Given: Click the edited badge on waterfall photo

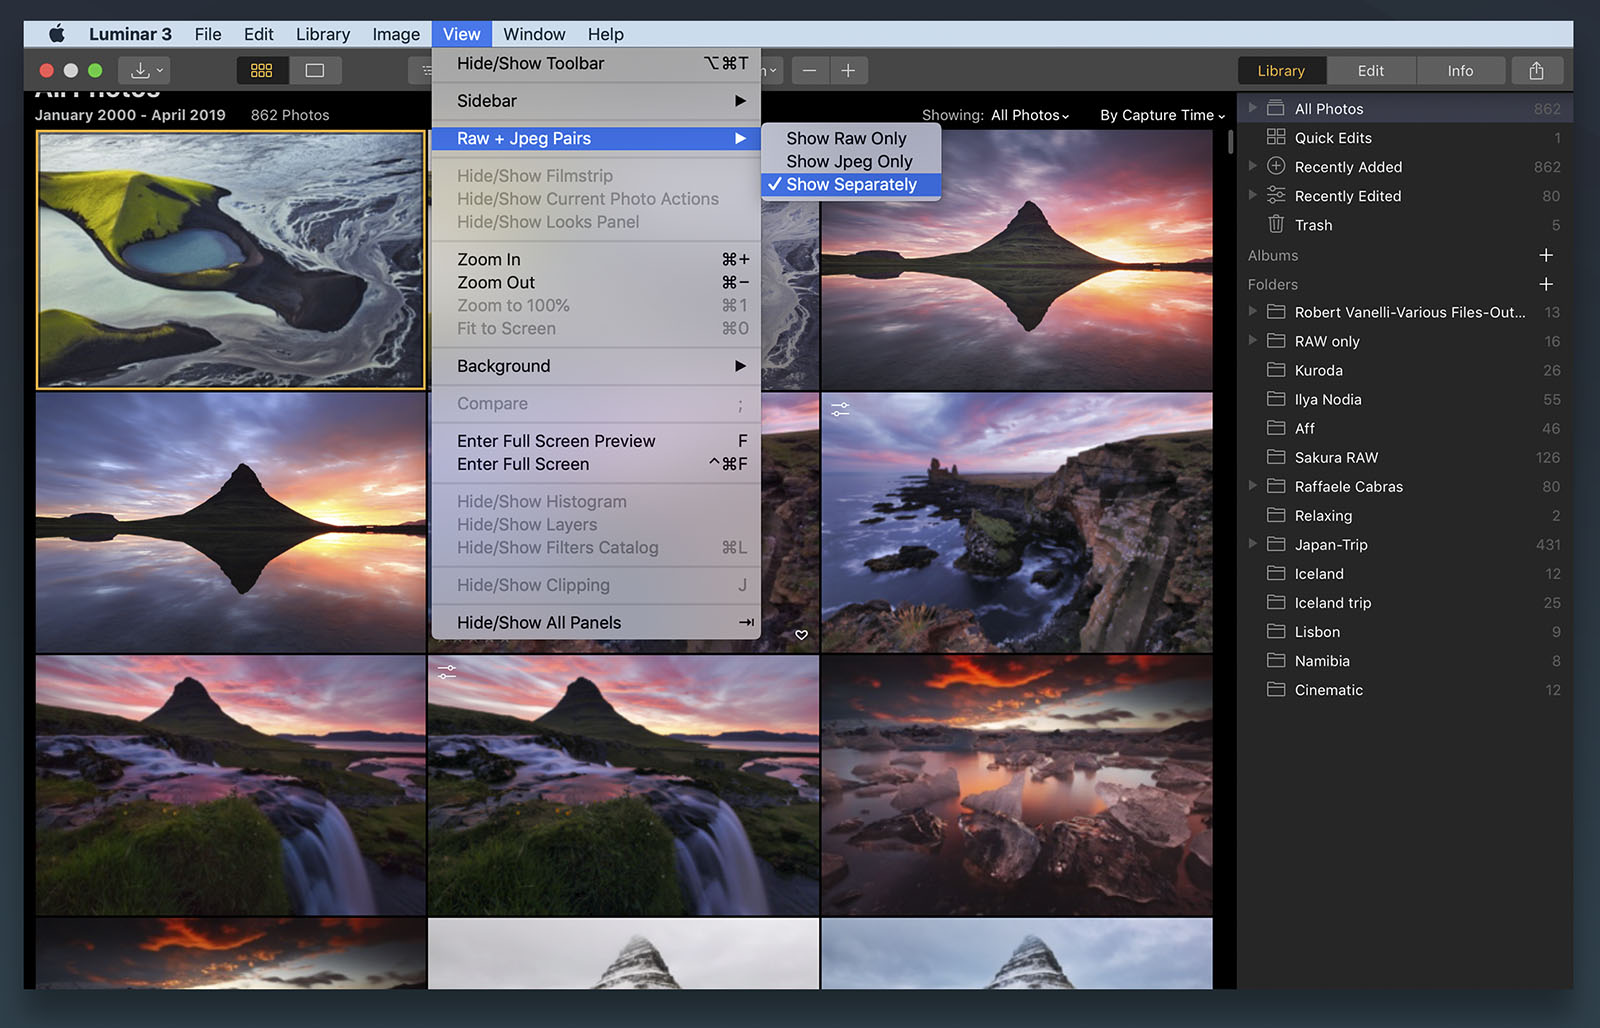Looking at the screenshot, I should 447,672.
